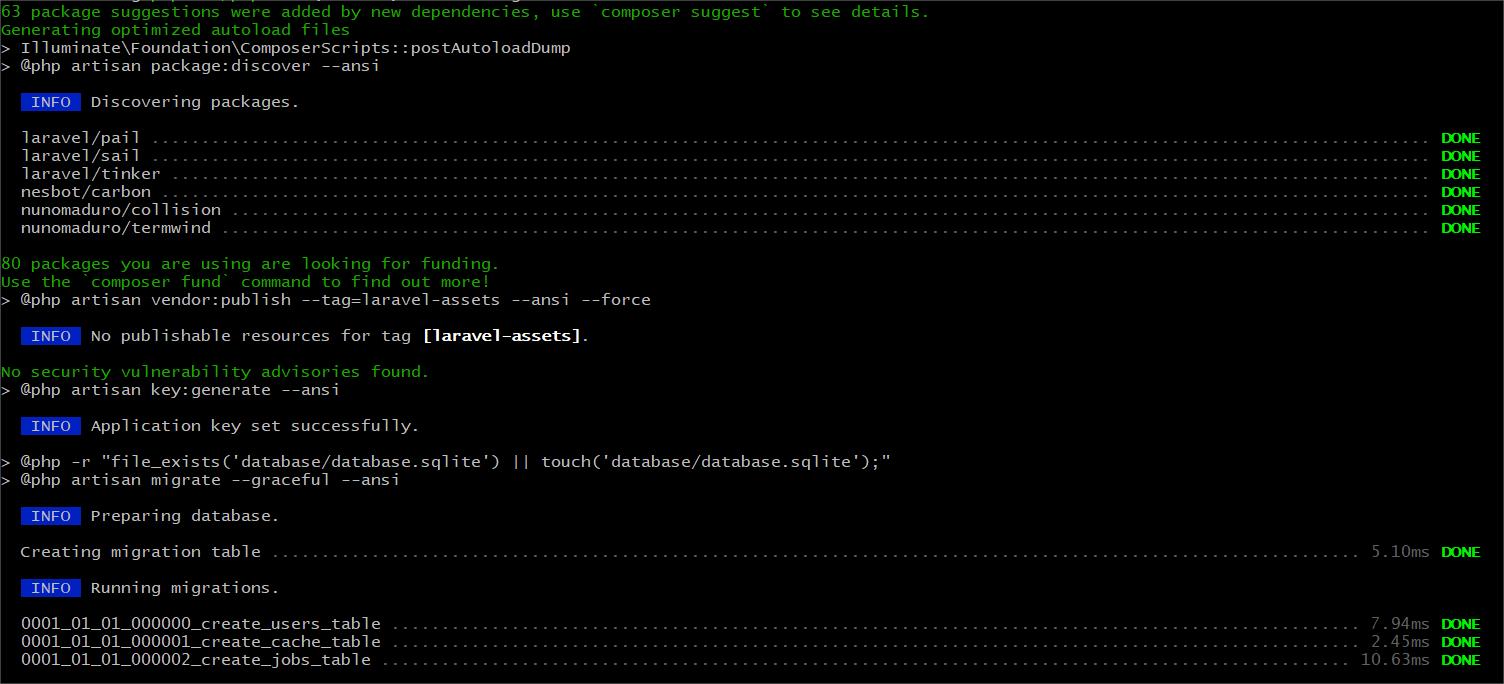
Task: Click INFO badge next to "No publishable resources"
Action: click(x=50, y=336)
